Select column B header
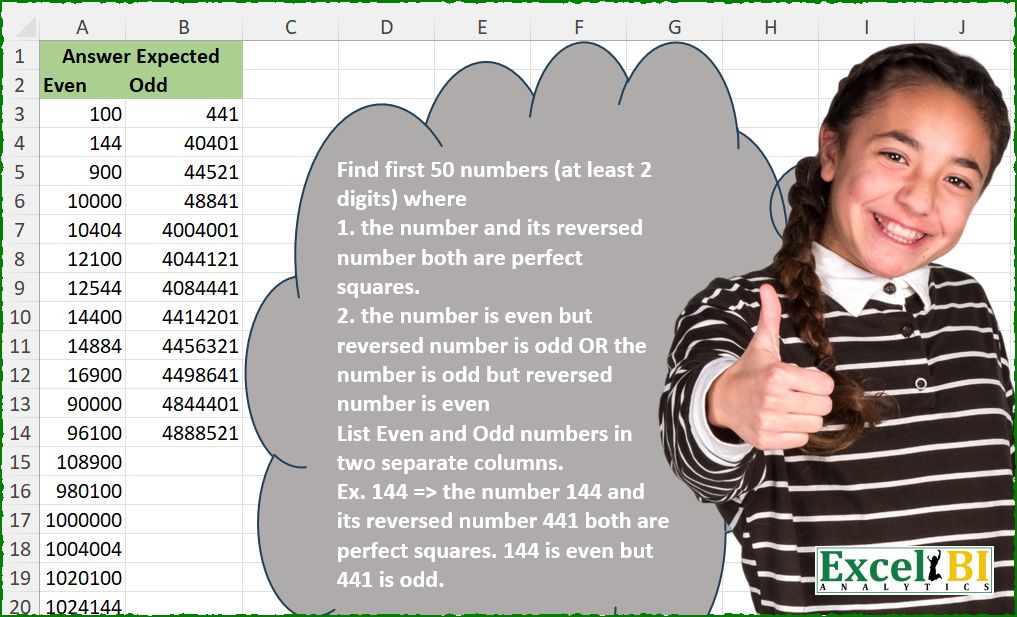The width and height of the screenshot is (1017, 617). coord(184,27)
